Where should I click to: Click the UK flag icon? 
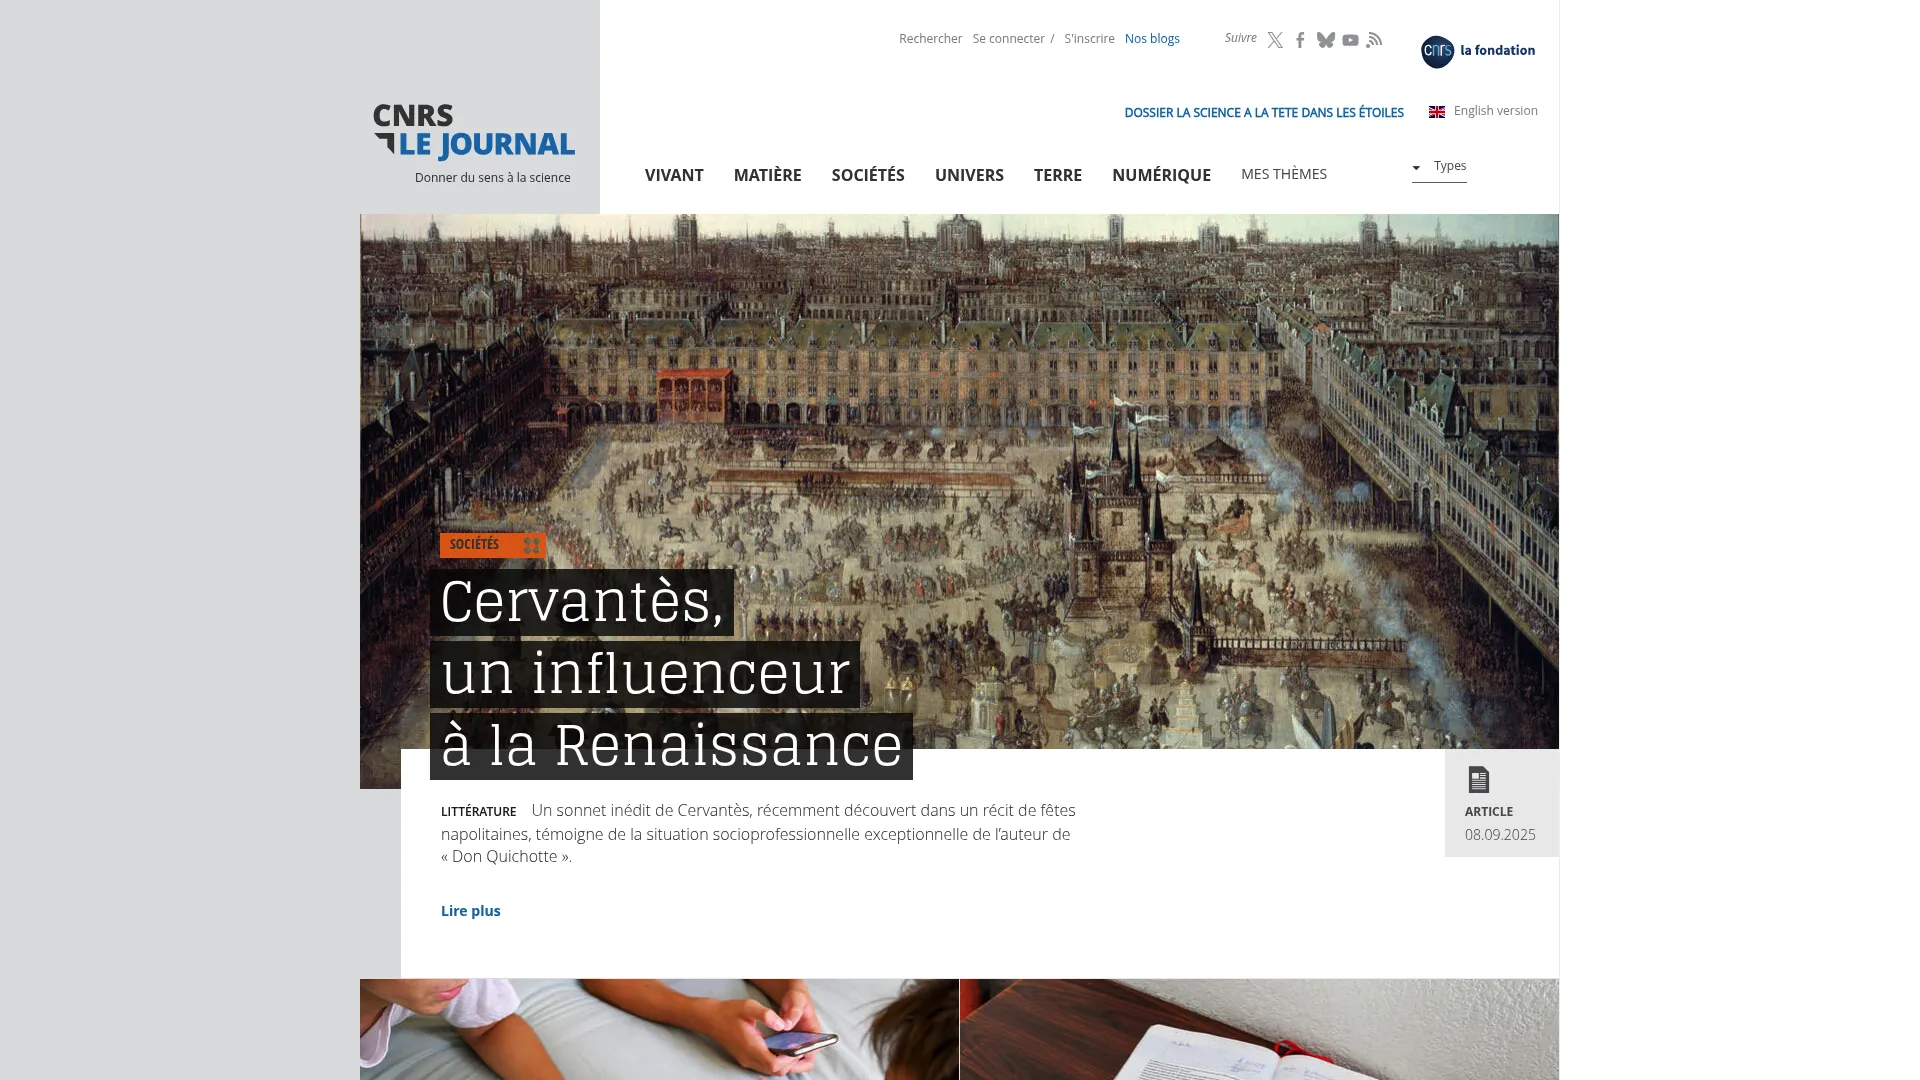tap(1437, 112)
